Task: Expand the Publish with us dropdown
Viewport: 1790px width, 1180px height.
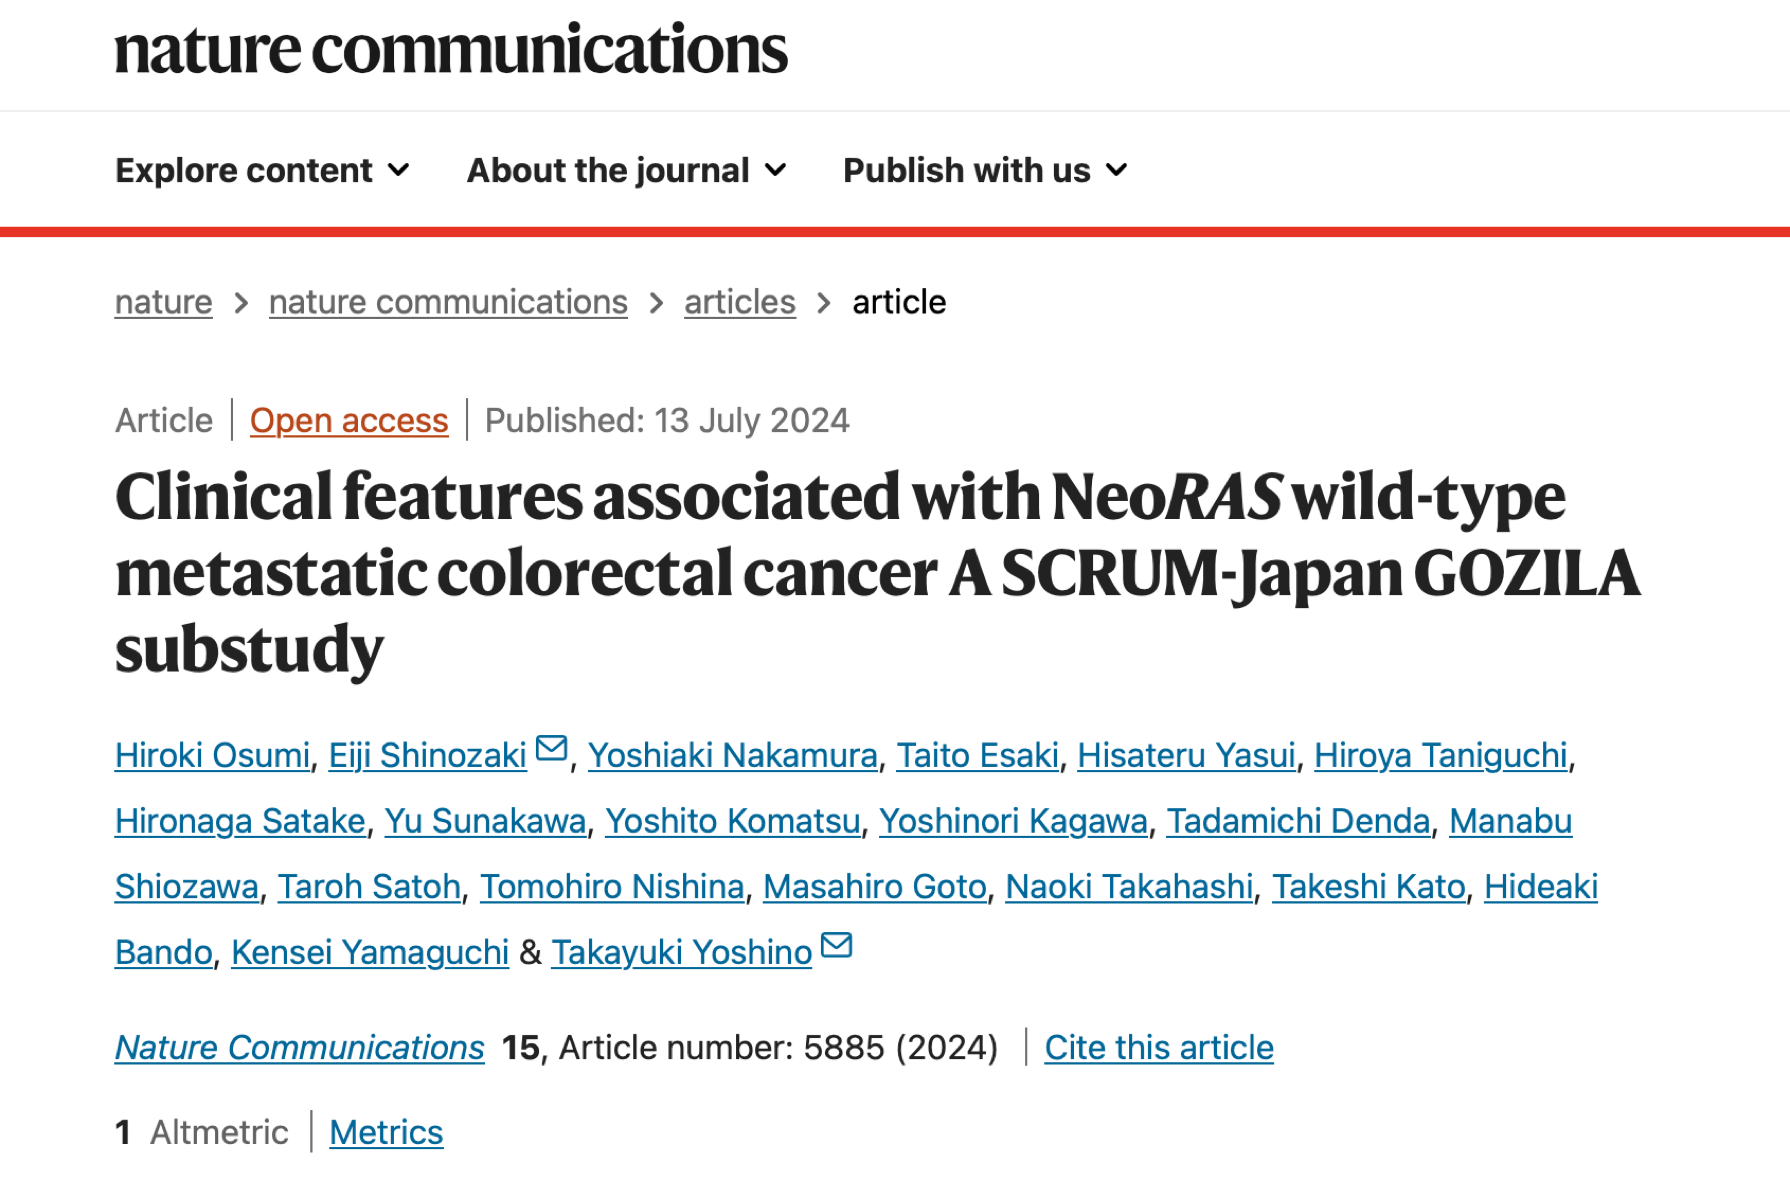Action: (x=984, y=170)
